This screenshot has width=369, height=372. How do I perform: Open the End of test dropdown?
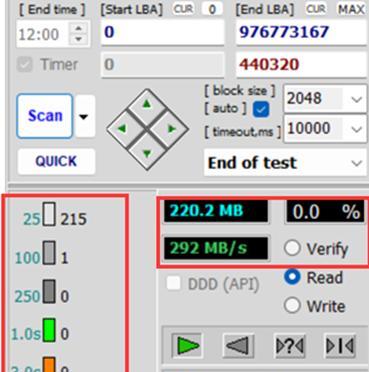(x=285, y=163)
